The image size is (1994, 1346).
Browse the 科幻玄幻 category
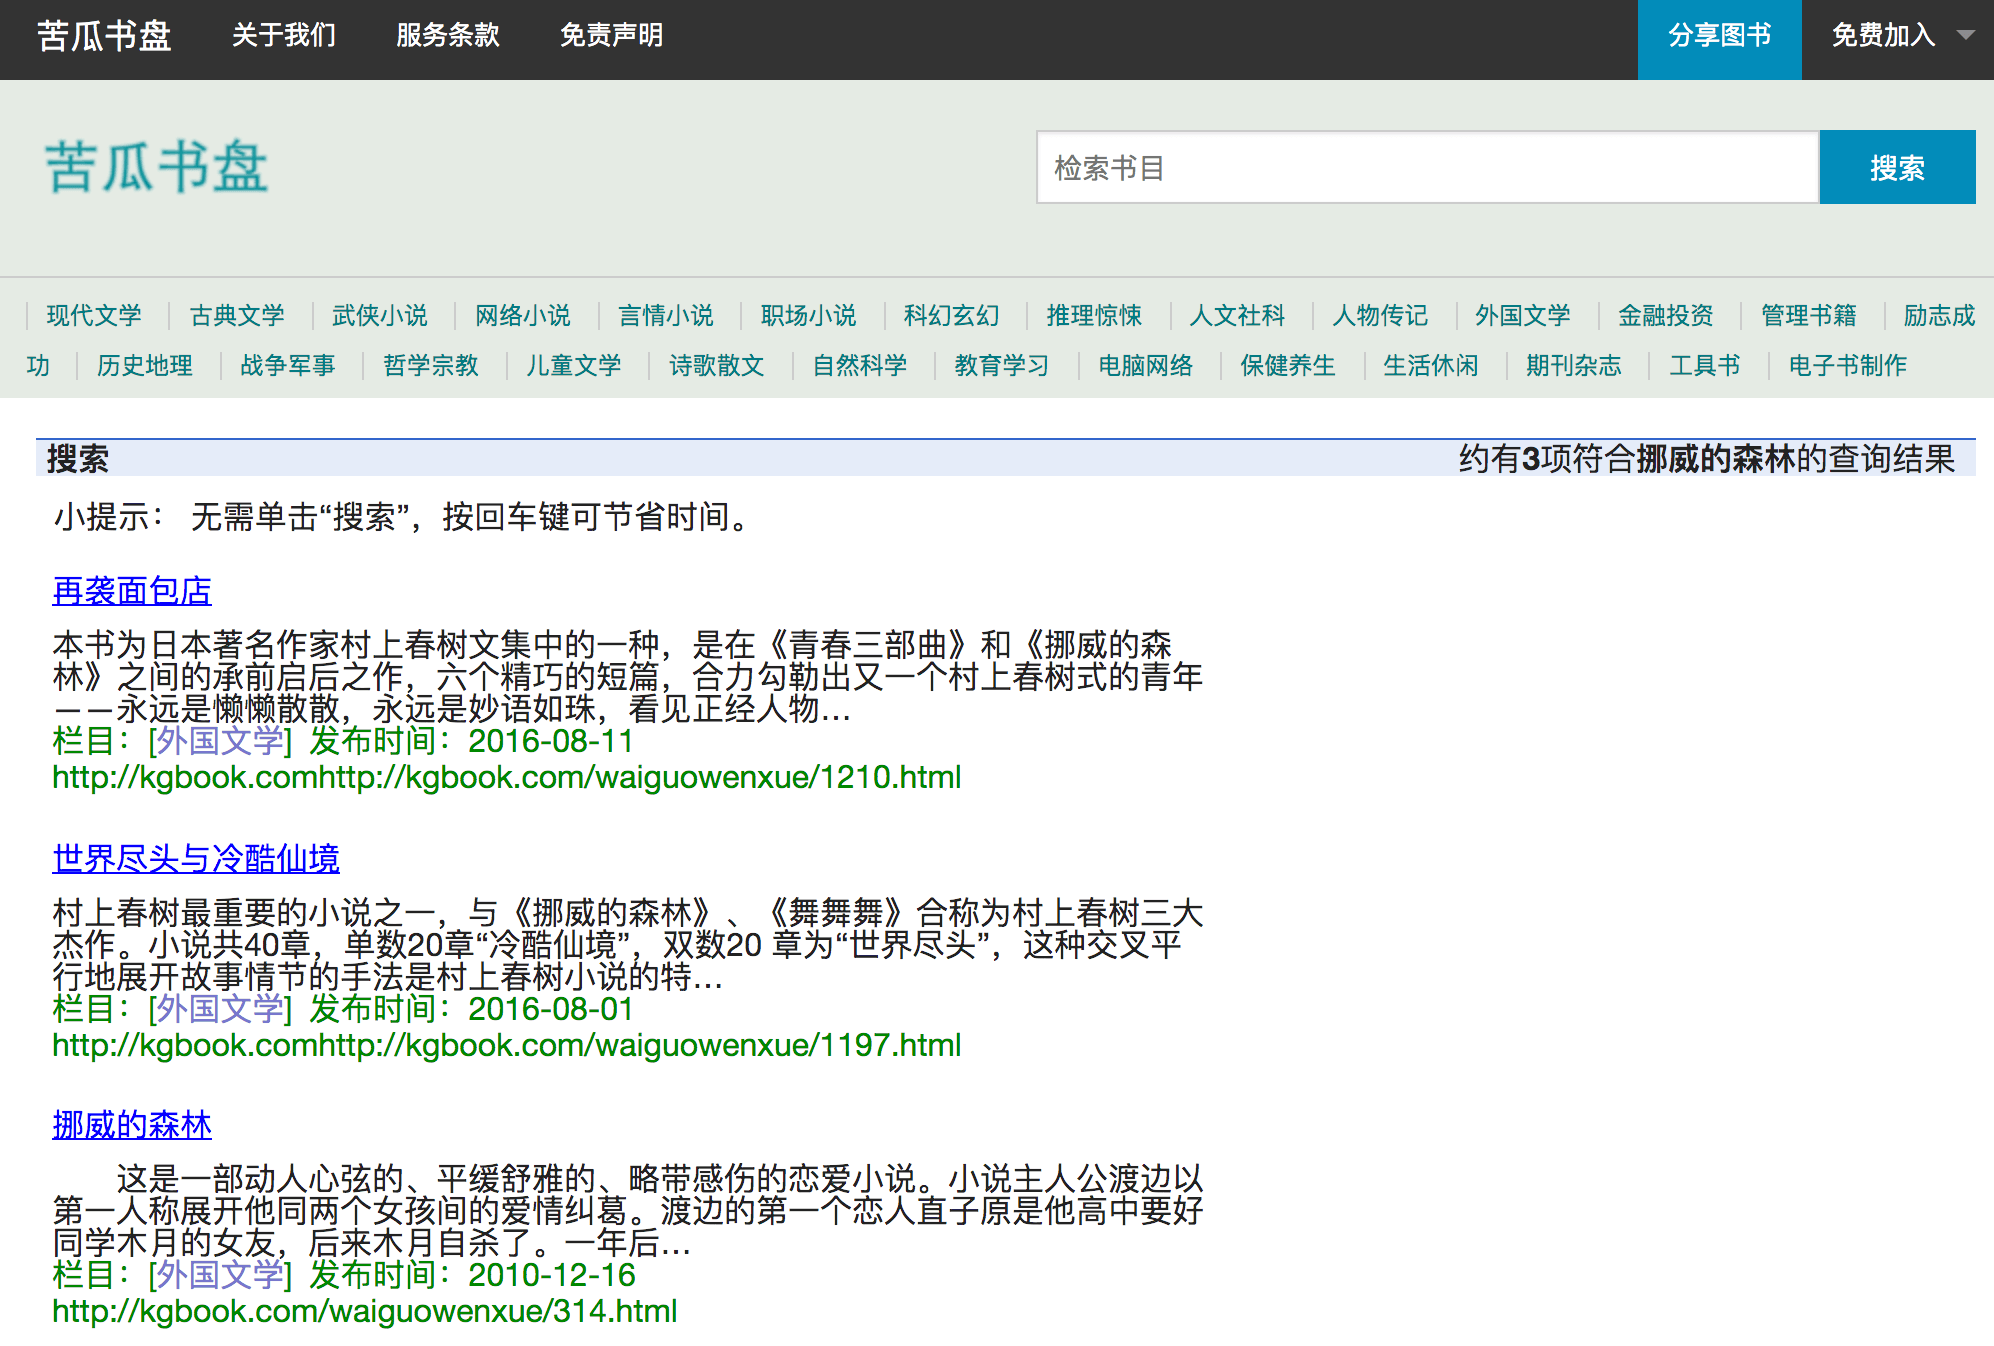(x=951, y=316)
